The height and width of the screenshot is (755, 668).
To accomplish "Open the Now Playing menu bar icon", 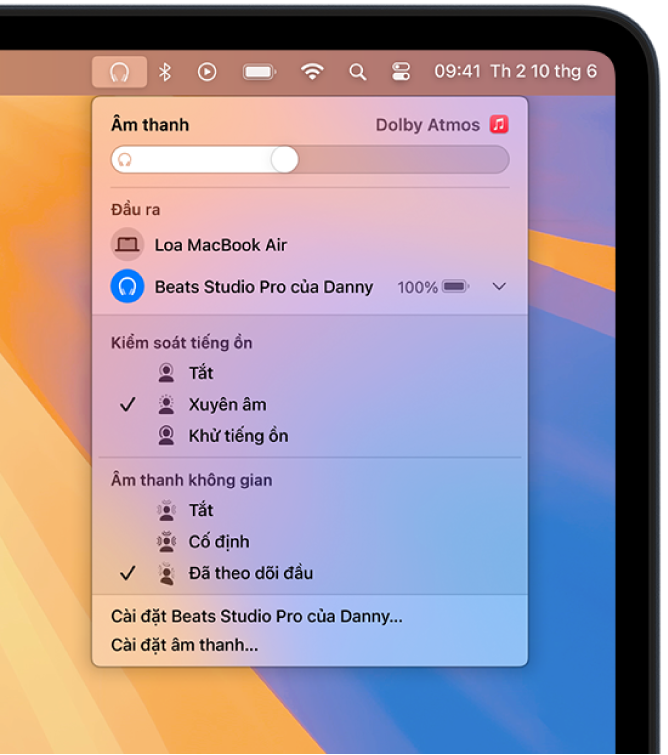I will point(207,72).
